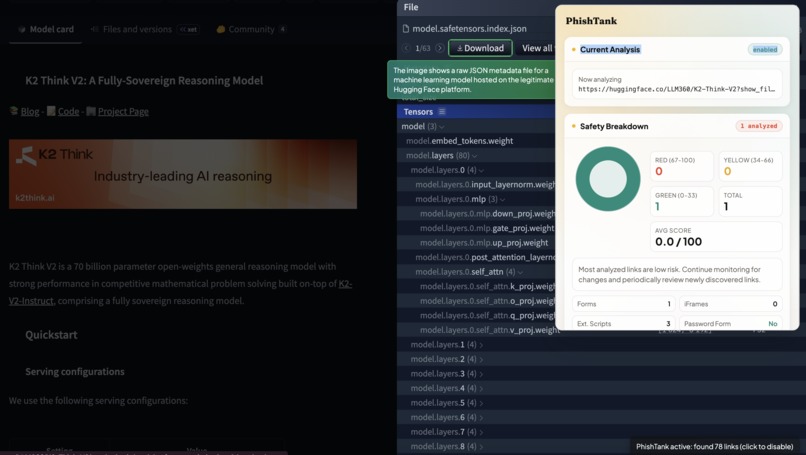Expand the model.layers.2 (4) node

click(x=481, y=359)
